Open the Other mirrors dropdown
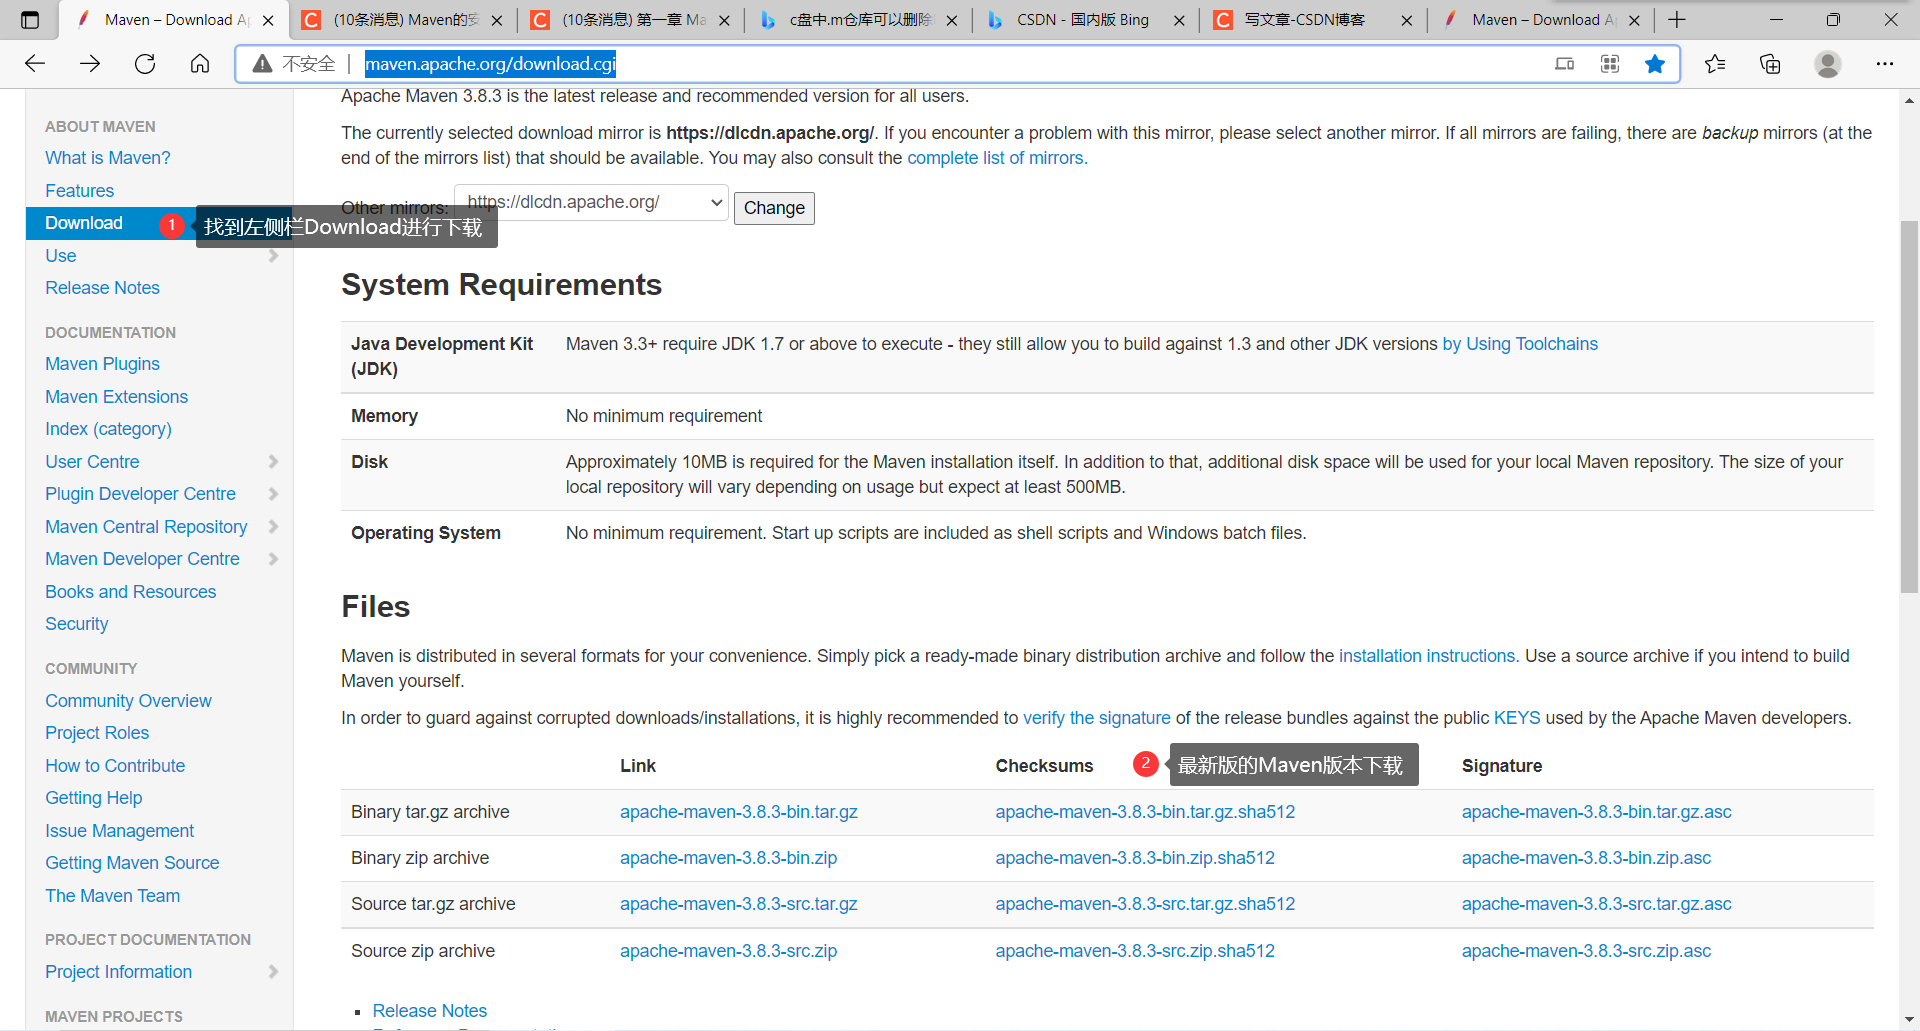The image size is (1920, 1031). click(591, 202)
